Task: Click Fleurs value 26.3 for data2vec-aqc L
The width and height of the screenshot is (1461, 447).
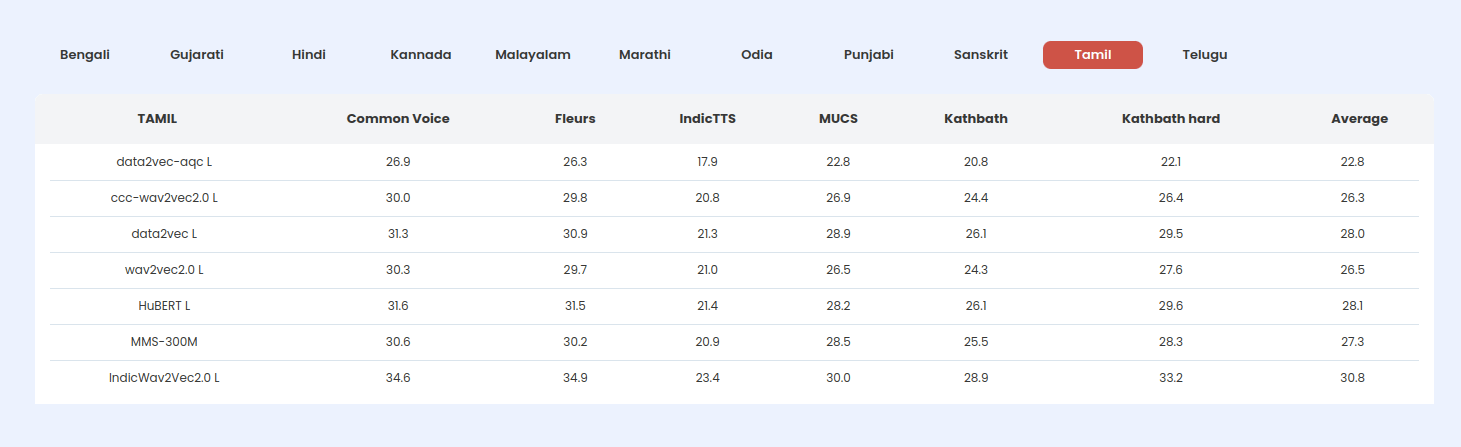Action: click(575, 162)
